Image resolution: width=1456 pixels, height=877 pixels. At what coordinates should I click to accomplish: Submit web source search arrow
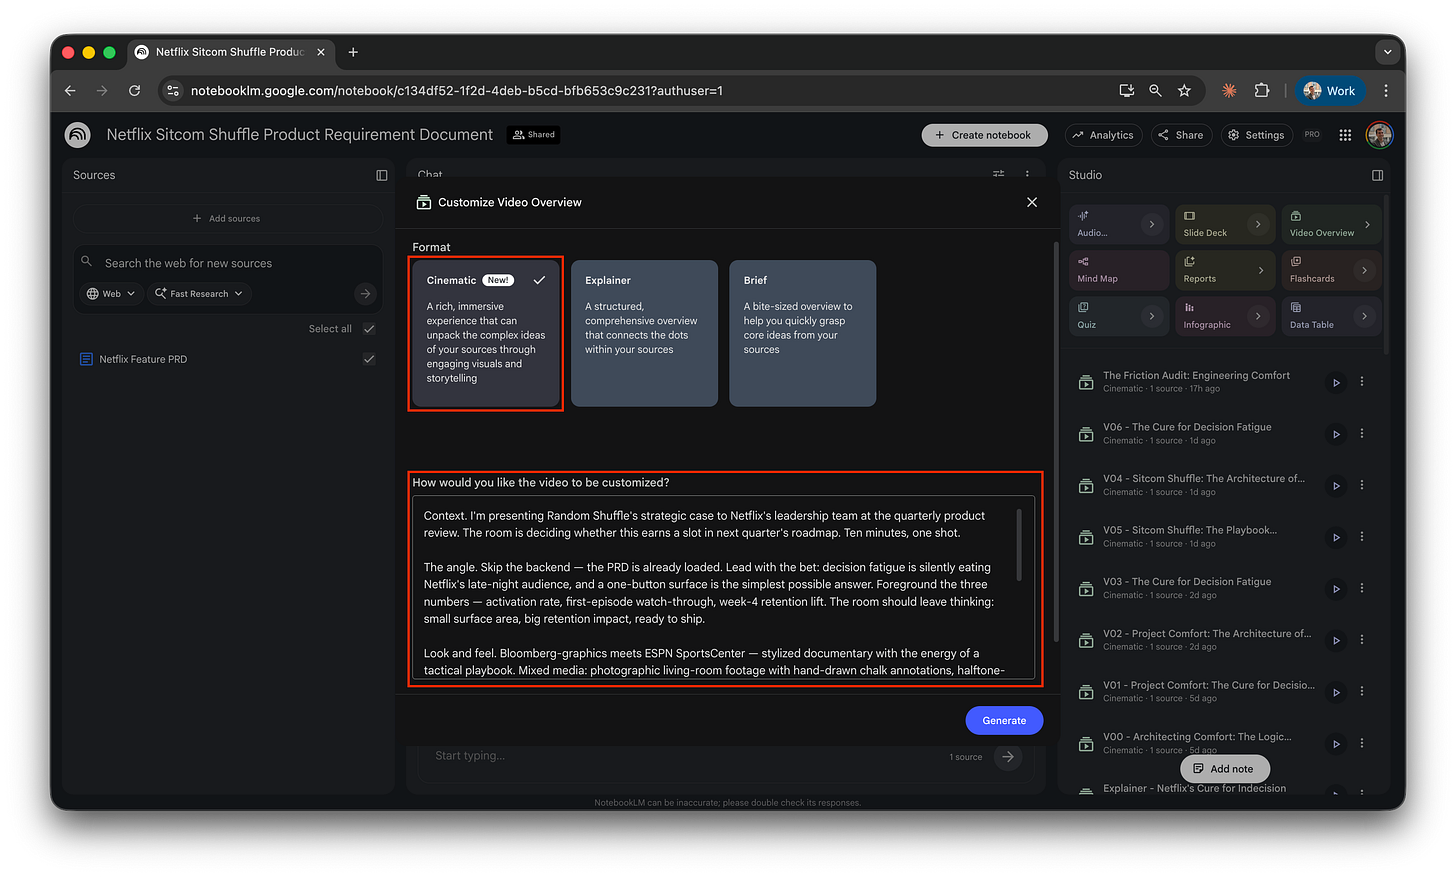coord(365,294)
